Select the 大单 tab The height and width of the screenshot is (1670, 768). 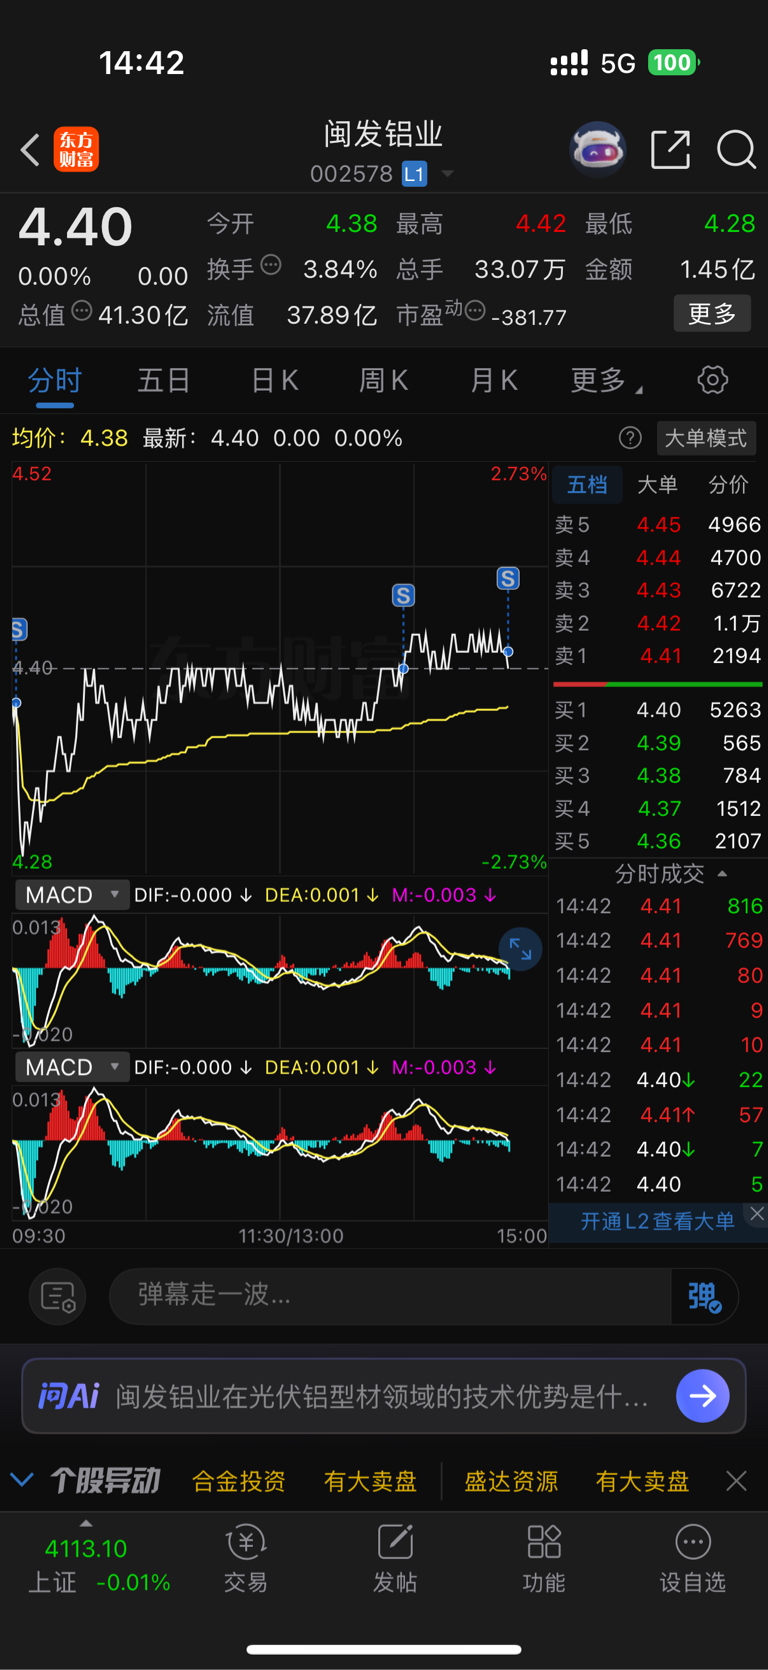pyautogui.click(x=657, y=485)
